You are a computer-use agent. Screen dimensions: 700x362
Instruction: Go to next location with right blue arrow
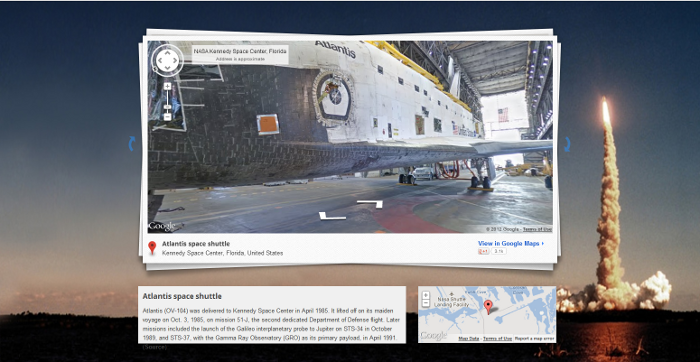[x=567, y=144]
